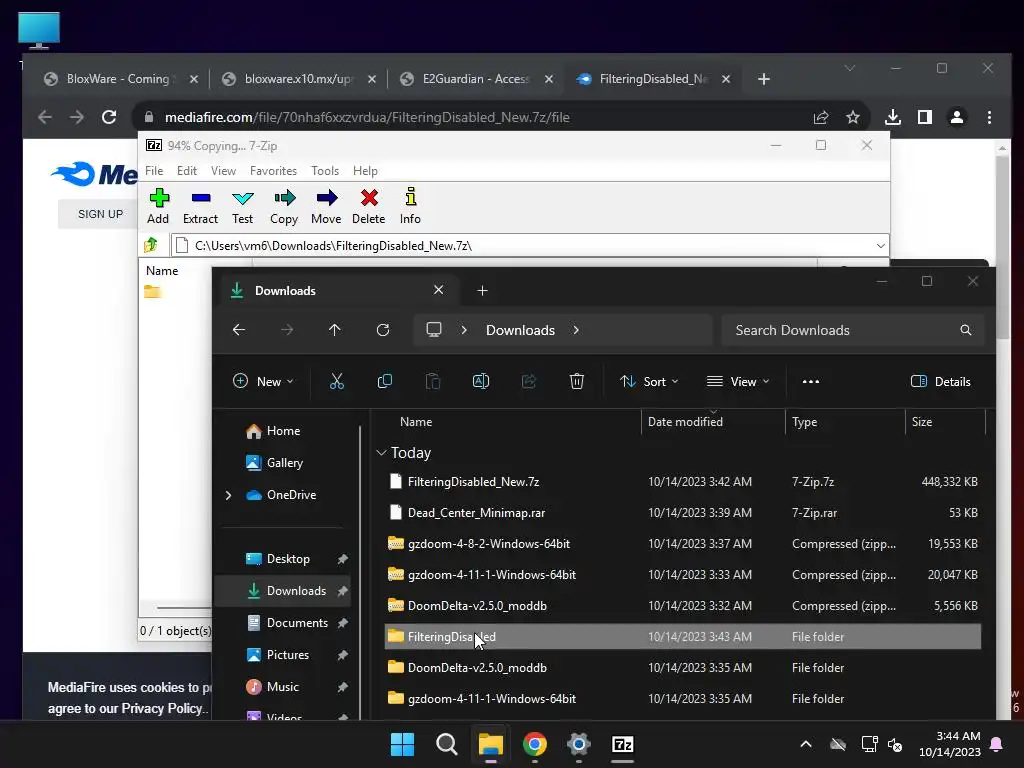Click 7-Zip icon on taskbar
This screenshot has width=1024, height=768.
pyautogui.click(x=622, y=744)
